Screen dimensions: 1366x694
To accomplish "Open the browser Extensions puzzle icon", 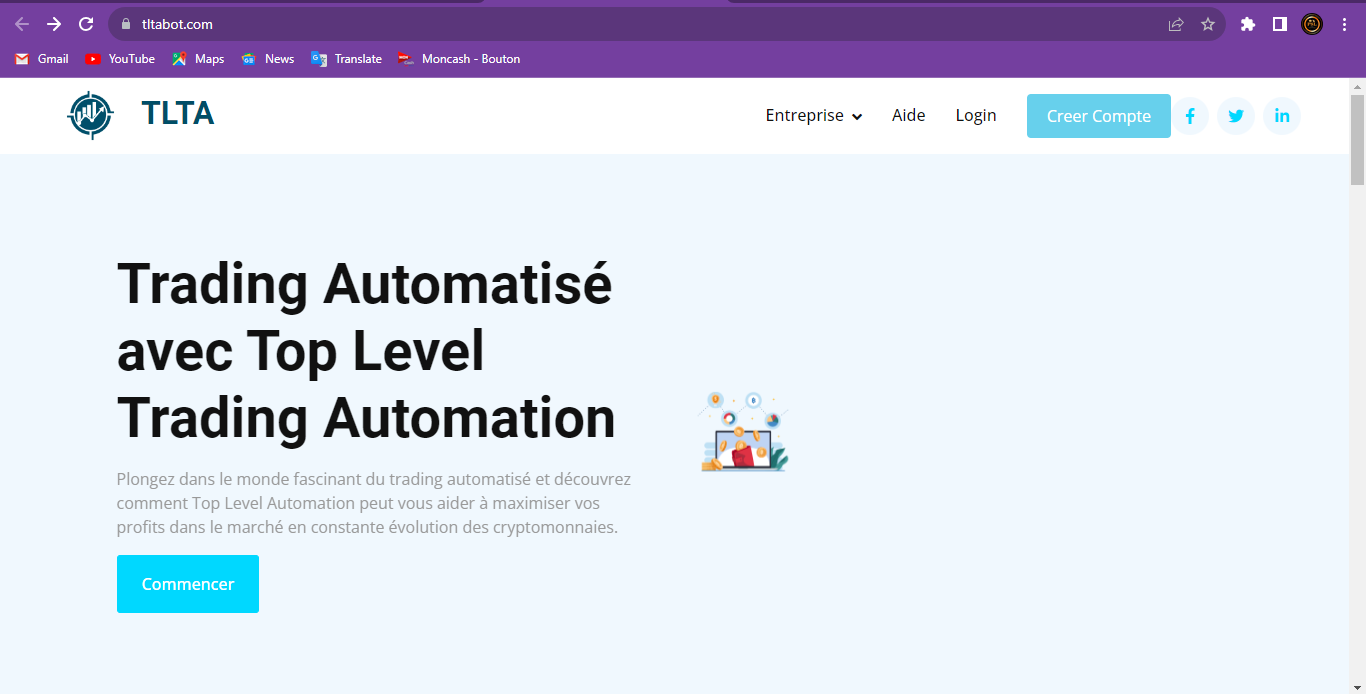I will click(x=1247, y=24).
